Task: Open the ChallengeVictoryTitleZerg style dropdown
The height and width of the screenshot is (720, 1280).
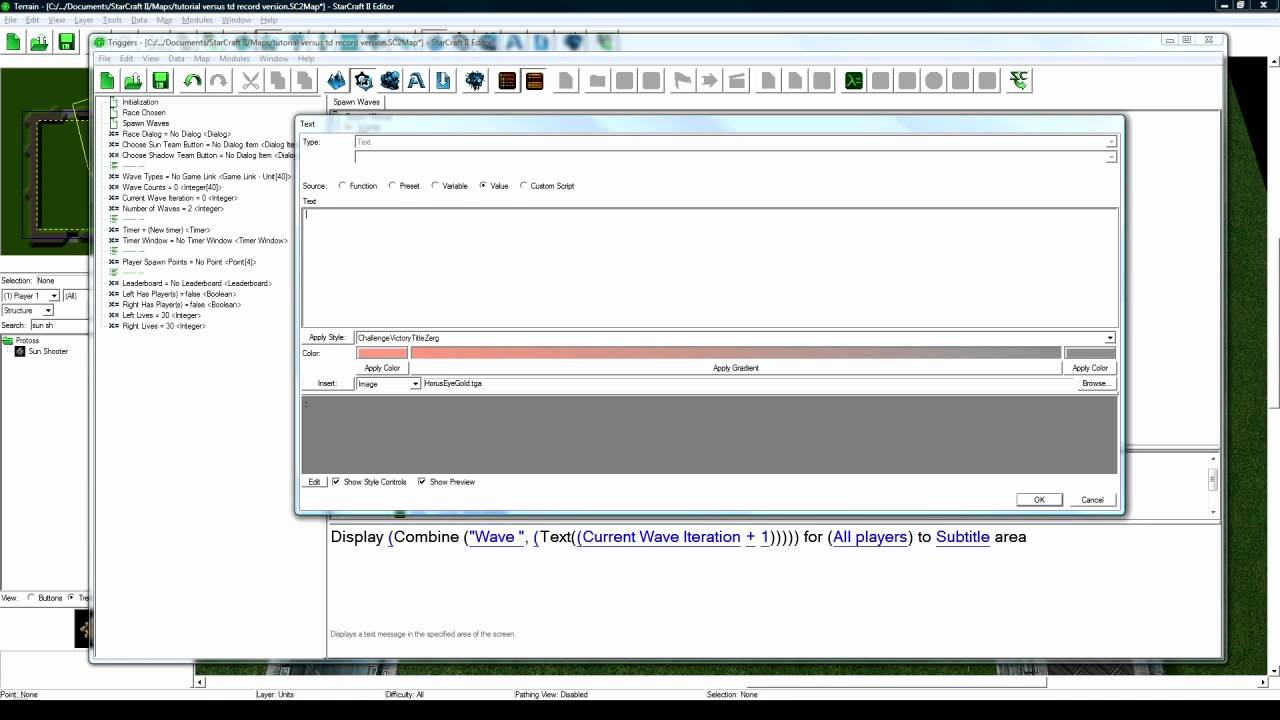Action: click(735, 338)
